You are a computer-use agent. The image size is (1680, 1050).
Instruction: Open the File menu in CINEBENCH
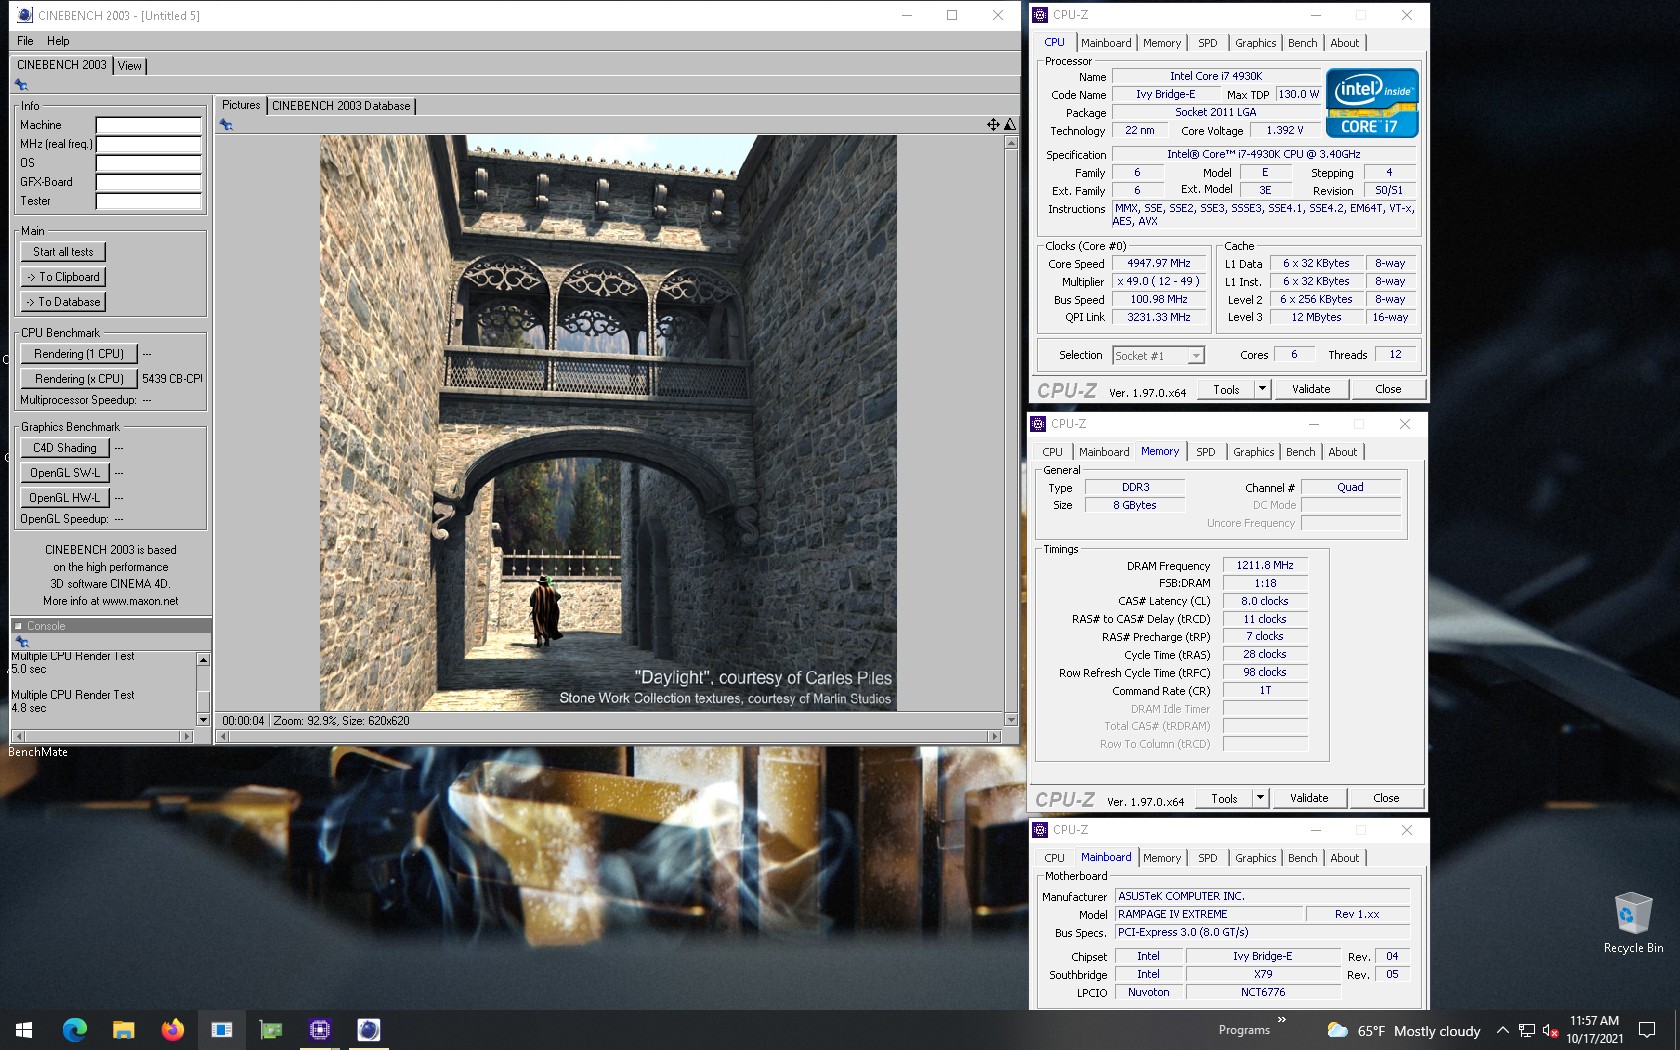pos(25,41)
